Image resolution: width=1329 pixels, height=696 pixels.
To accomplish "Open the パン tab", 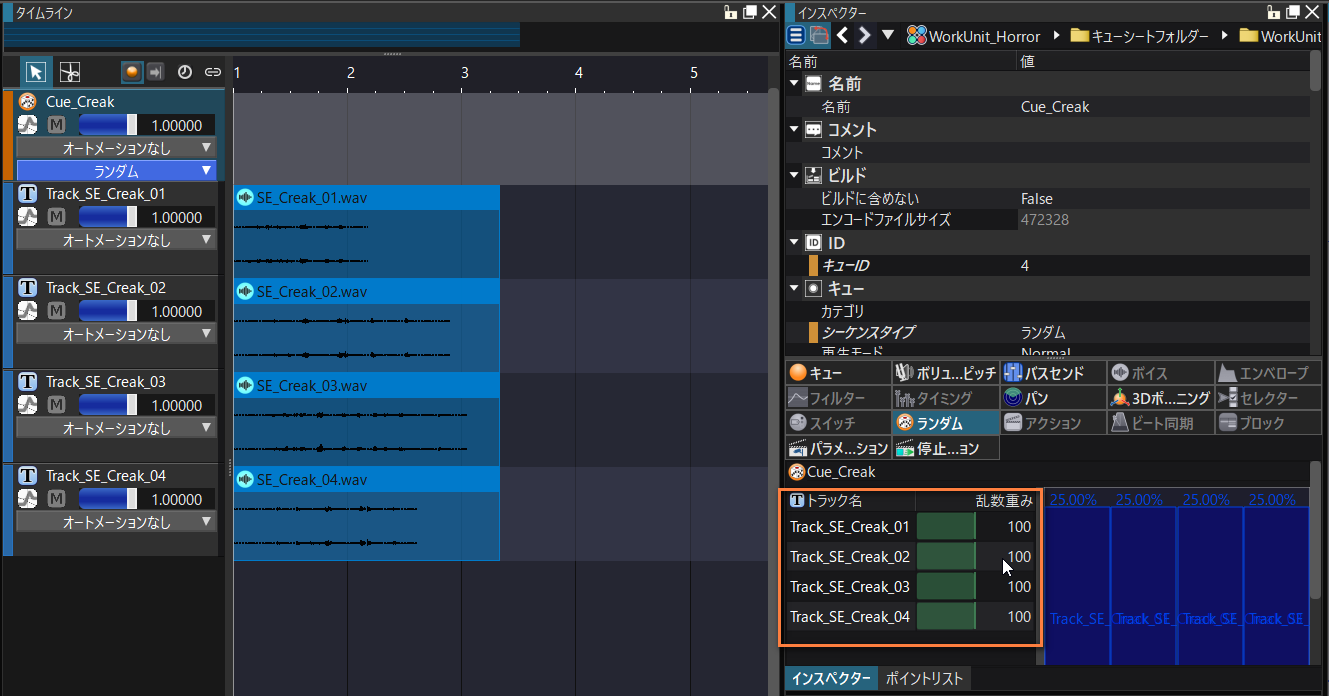I will point(1053,398).
